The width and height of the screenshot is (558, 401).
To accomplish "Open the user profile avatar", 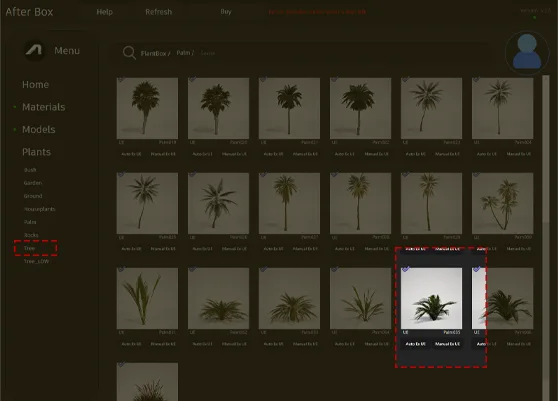I will pyautogui.click(x=527, y=53).
